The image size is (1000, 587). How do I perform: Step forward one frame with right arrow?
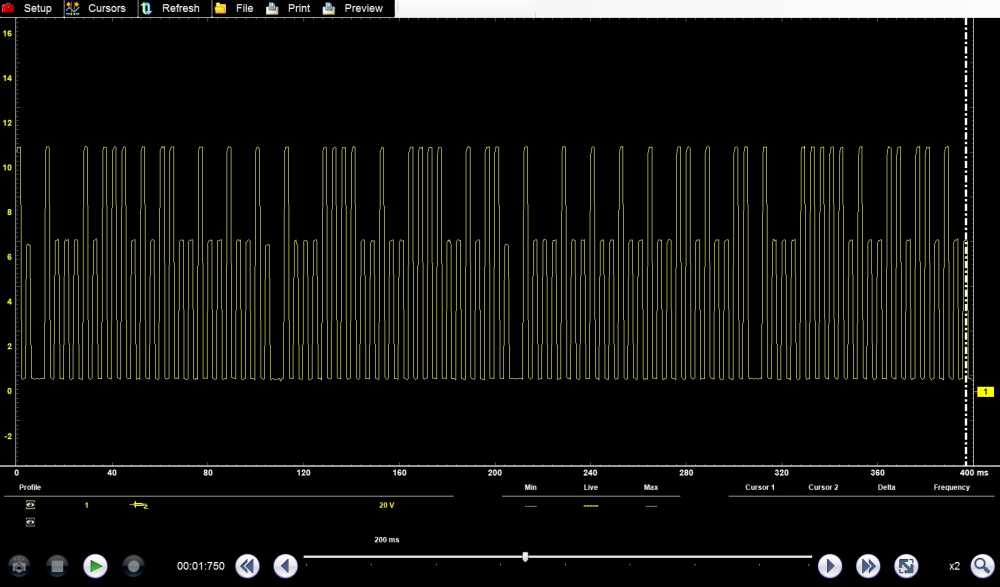tap(830, 566)
